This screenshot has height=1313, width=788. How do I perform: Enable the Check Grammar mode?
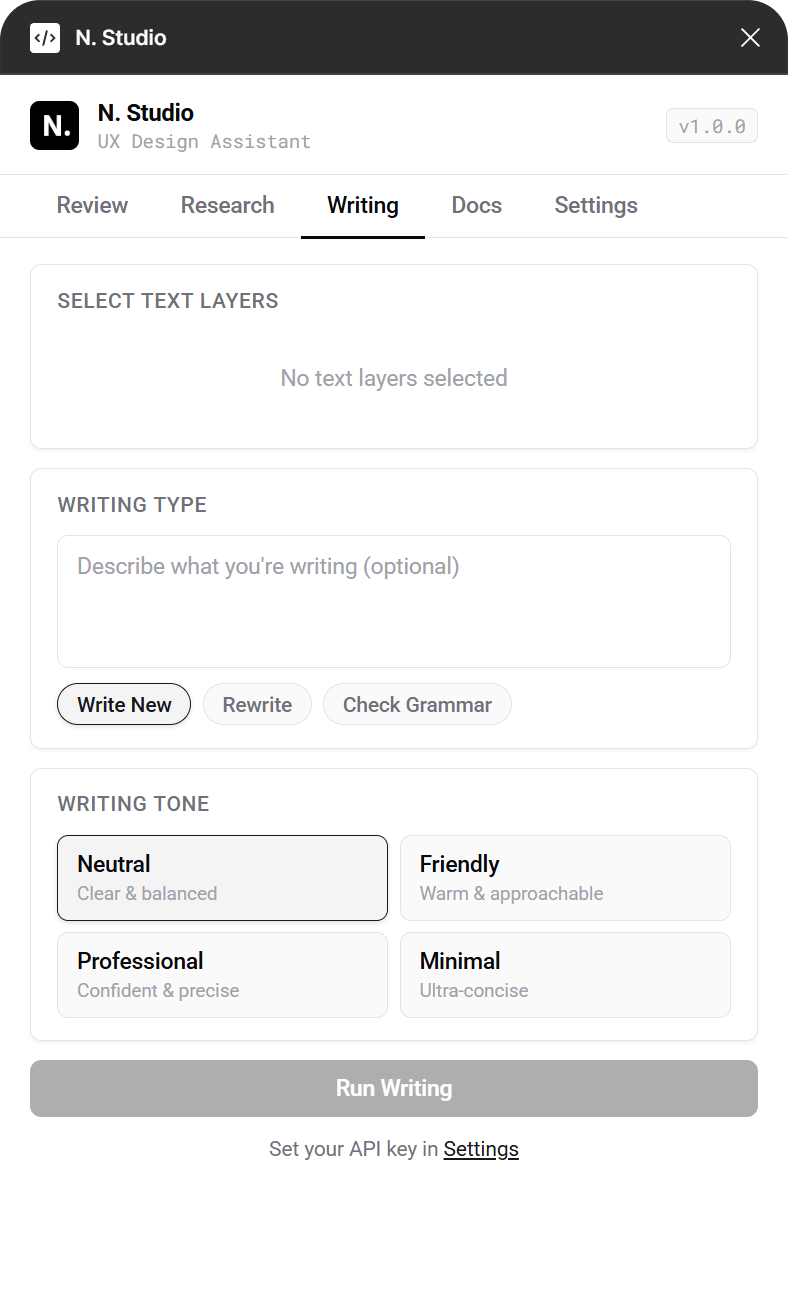(x=417, y=704)
